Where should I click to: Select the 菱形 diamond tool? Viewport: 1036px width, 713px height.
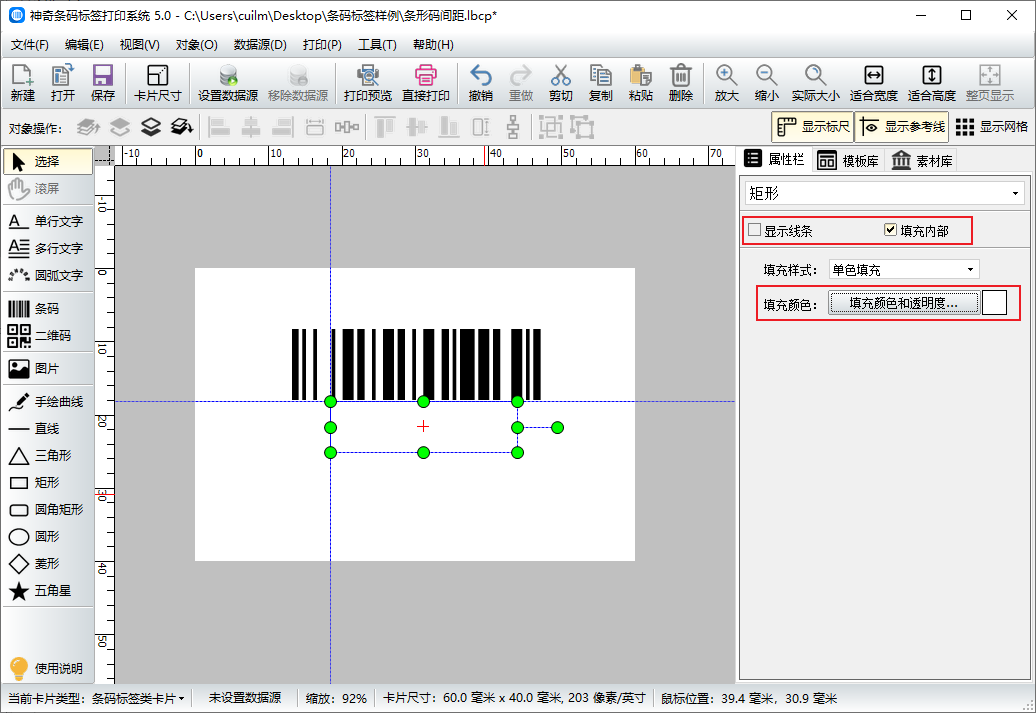(x=48, y=564)
